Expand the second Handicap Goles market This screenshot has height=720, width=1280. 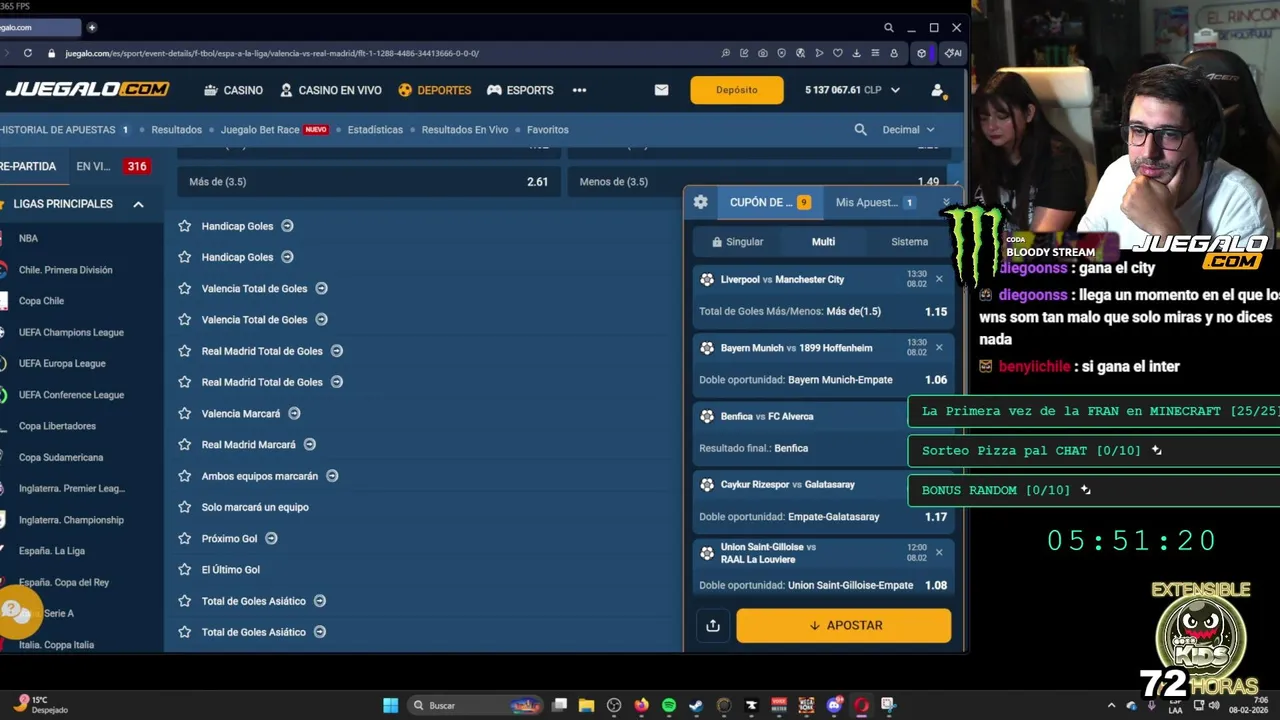[287, 257]
